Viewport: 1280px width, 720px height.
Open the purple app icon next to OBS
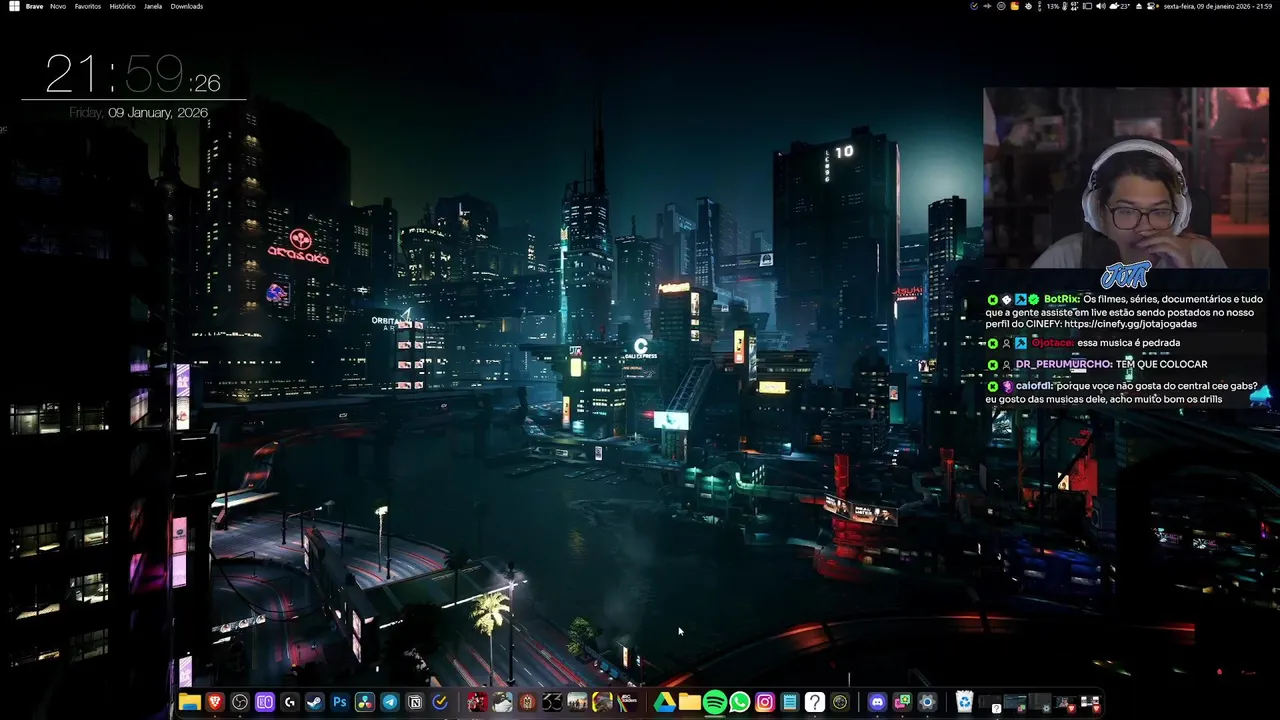(x=265, y=702)
